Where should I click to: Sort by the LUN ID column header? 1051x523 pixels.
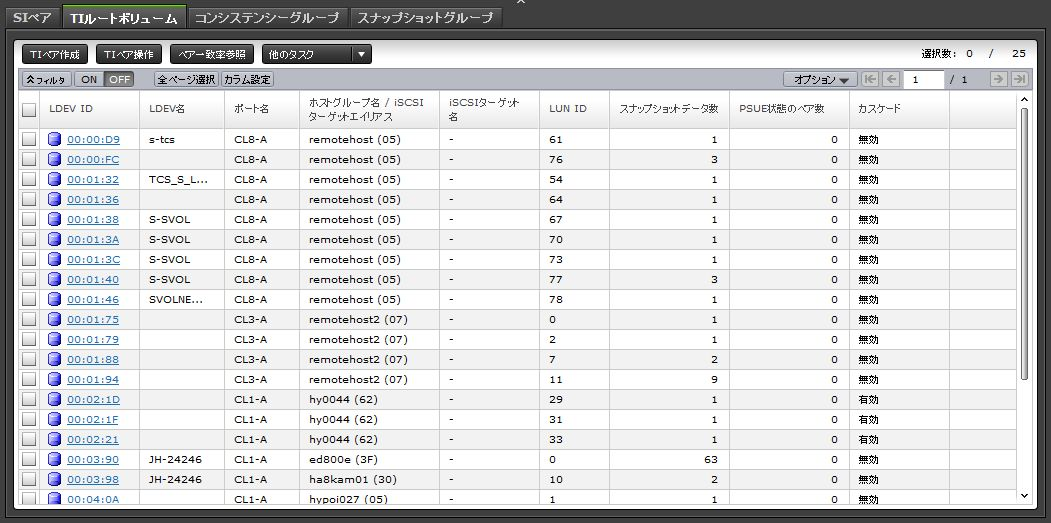click(x=574, y=109)
